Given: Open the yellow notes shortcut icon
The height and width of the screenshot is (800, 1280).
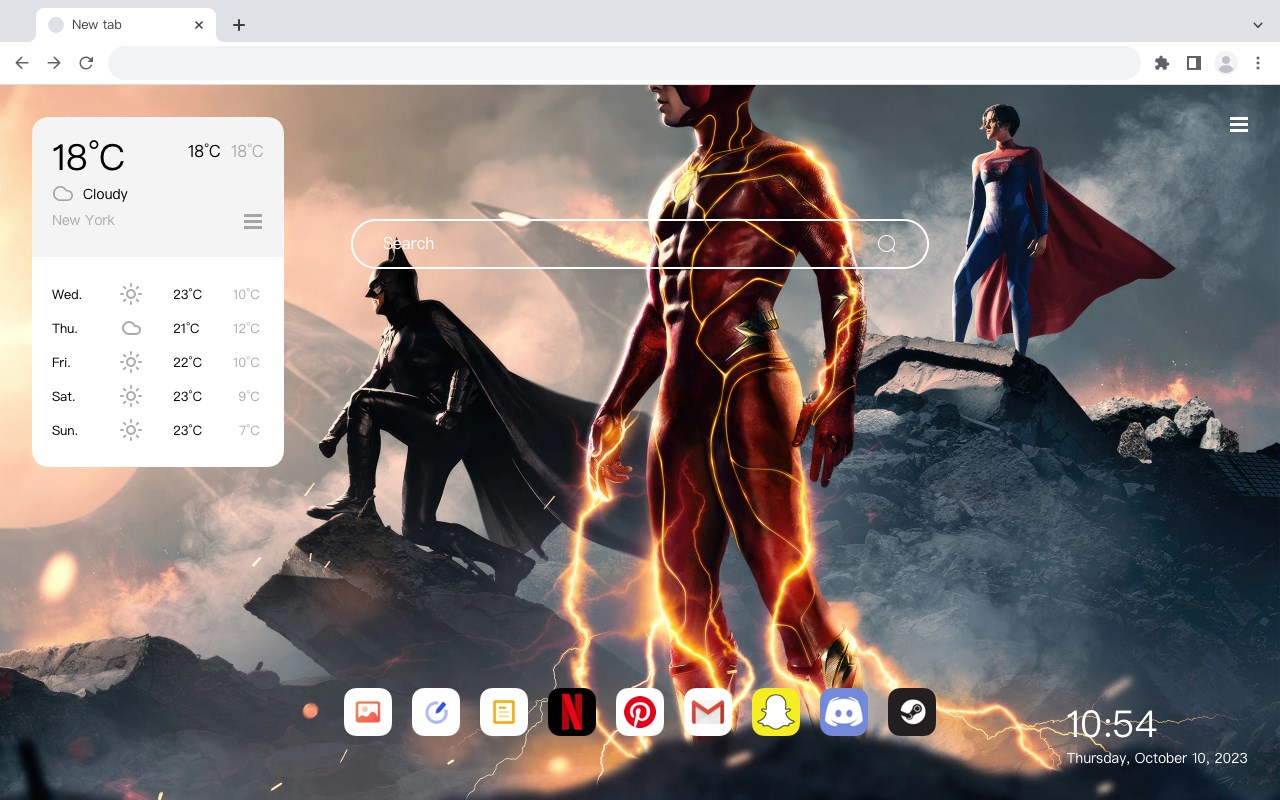Looking at the screenshot, I should (504, 712).
